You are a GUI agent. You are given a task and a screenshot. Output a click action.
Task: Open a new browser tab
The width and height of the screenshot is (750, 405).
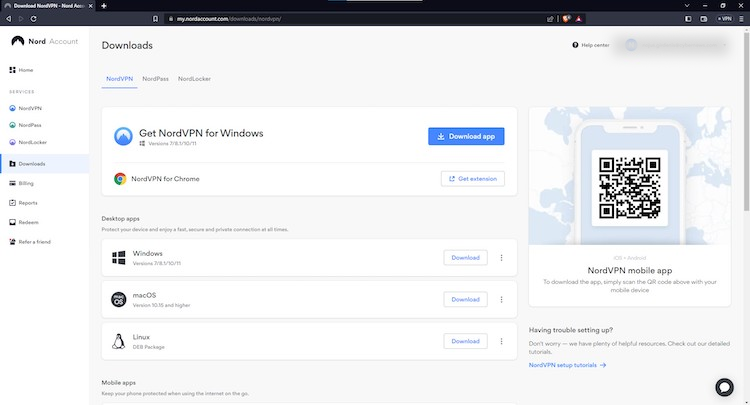104,6
